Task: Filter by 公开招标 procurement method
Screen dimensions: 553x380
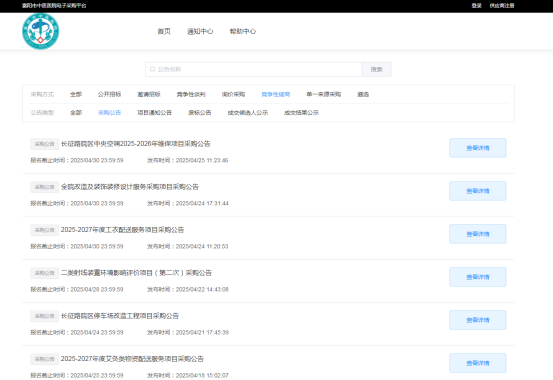Action: click(109, 94)
